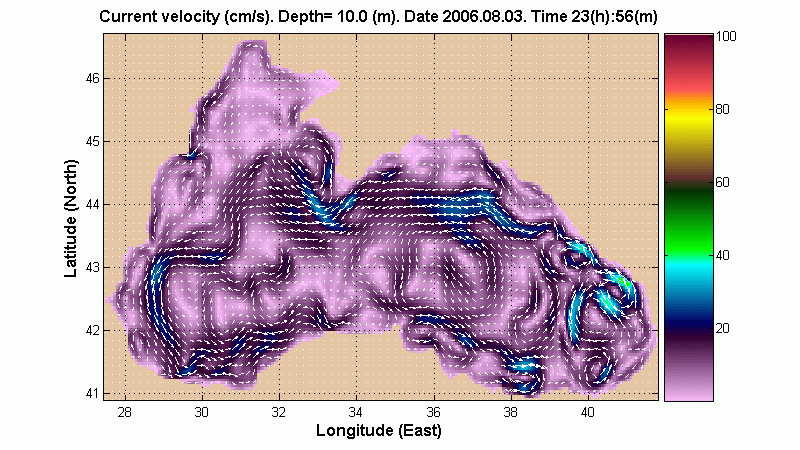Click the colorbar value 40
The image size is (800, 450).
722,255
